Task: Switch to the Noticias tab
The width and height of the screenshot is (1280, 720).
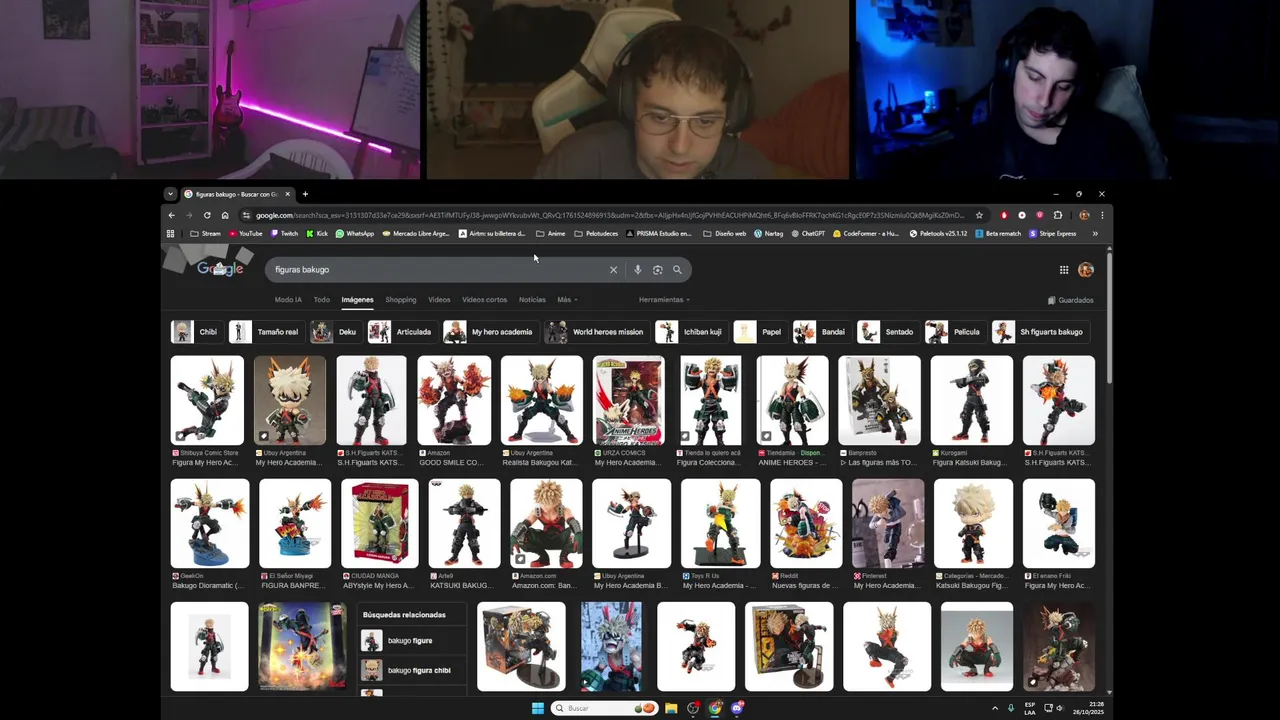Action: click(532, 300)
